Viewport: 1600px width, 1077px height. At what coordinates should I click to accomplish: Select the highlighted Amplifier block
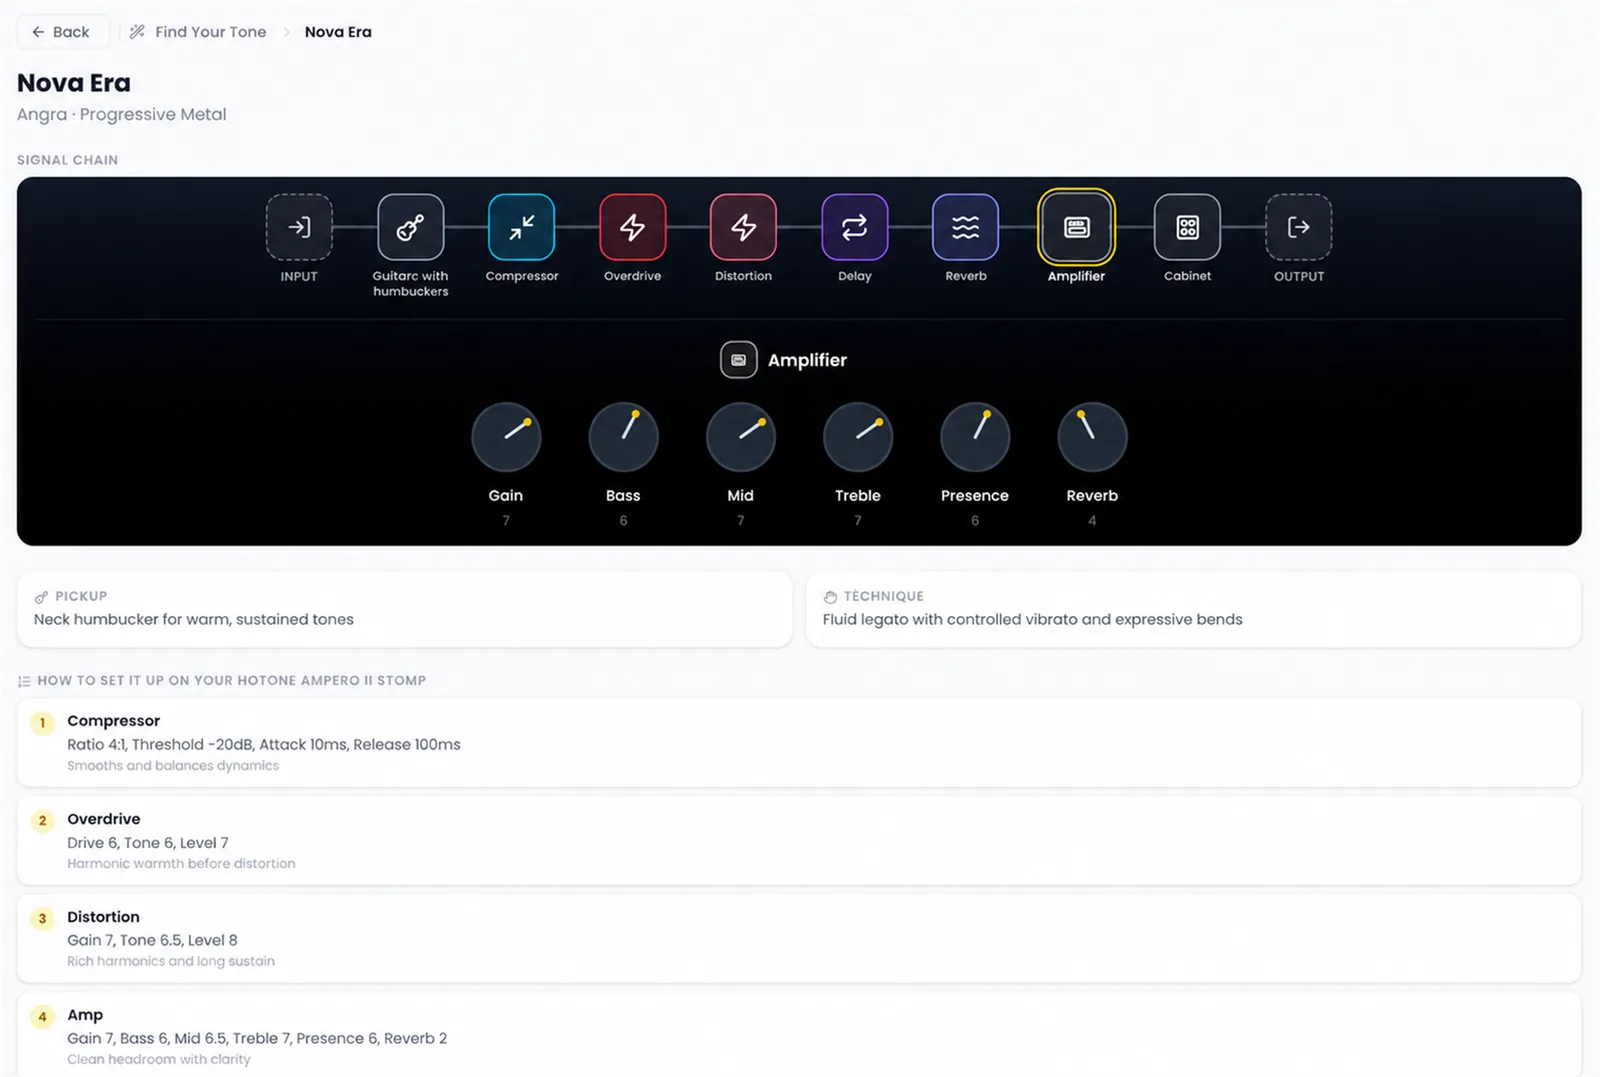[x=1076, y=227]
